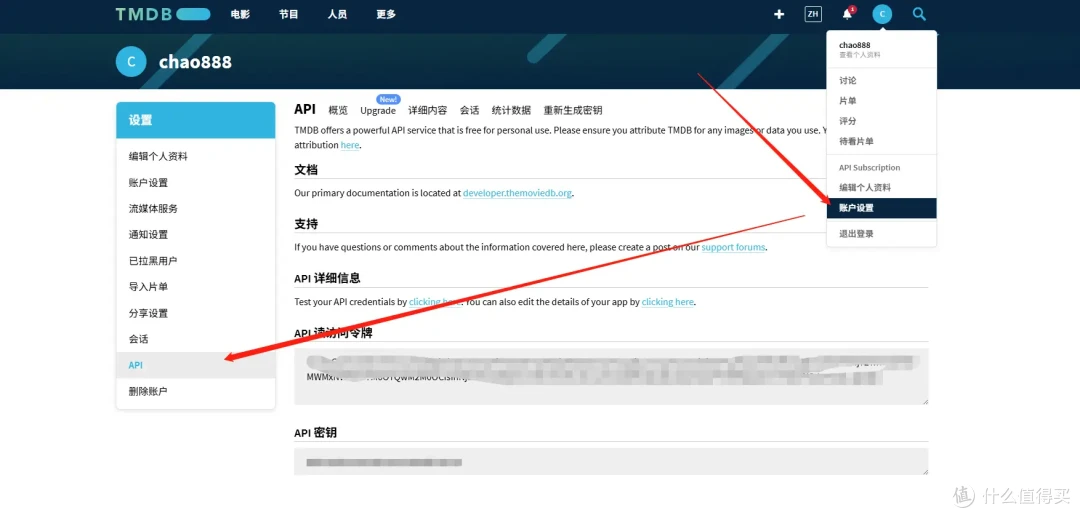Select 通知设置 in settings sidebar
The width and height of the screenshot is (1080, 518).
pos(196,235)
